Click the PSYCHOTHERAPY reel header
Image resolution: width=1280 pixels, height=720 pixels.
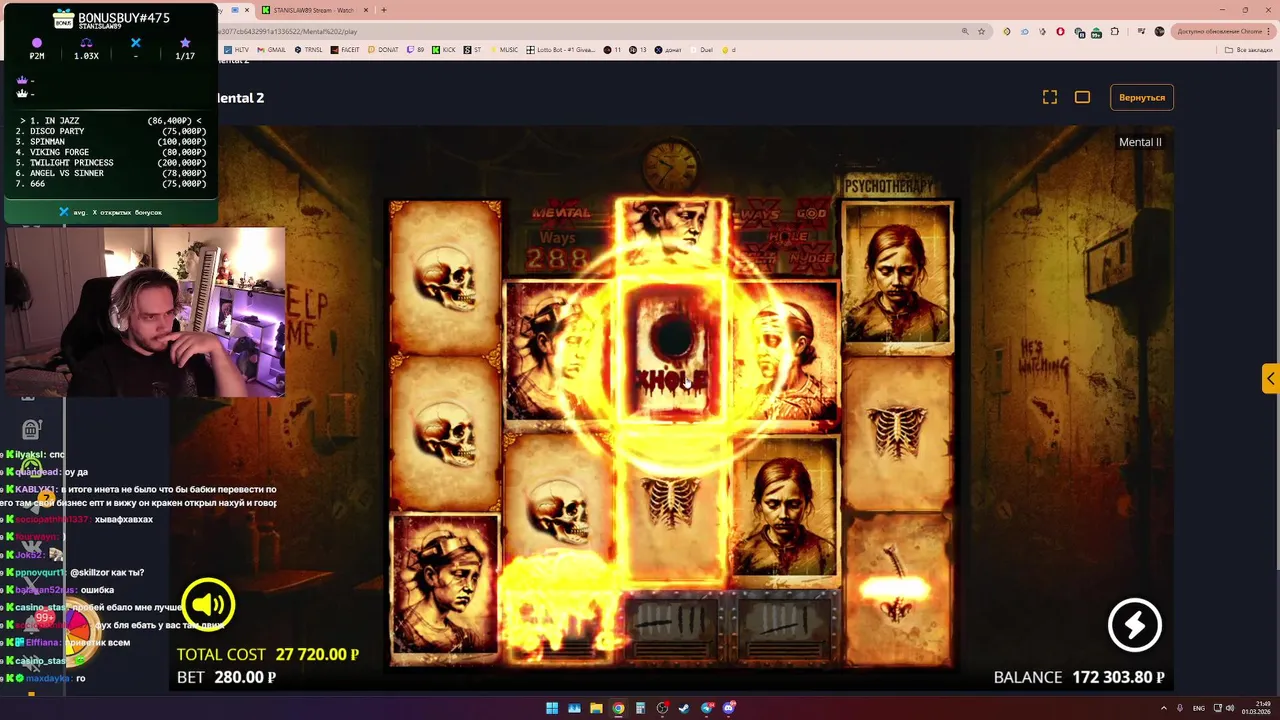click(888, 186)
